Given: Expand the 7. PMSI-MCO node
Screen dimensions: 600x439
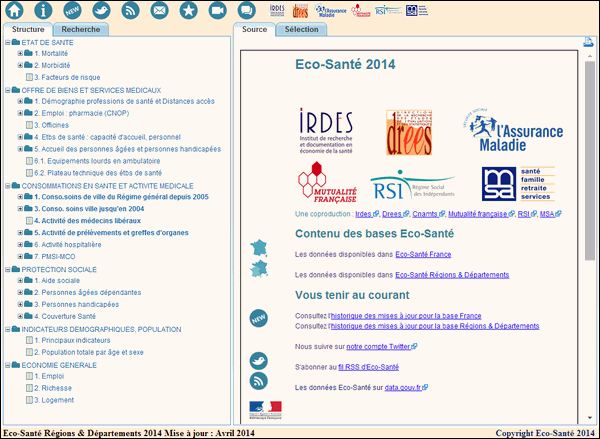Looking at the screenshot, I should (20, 256).
